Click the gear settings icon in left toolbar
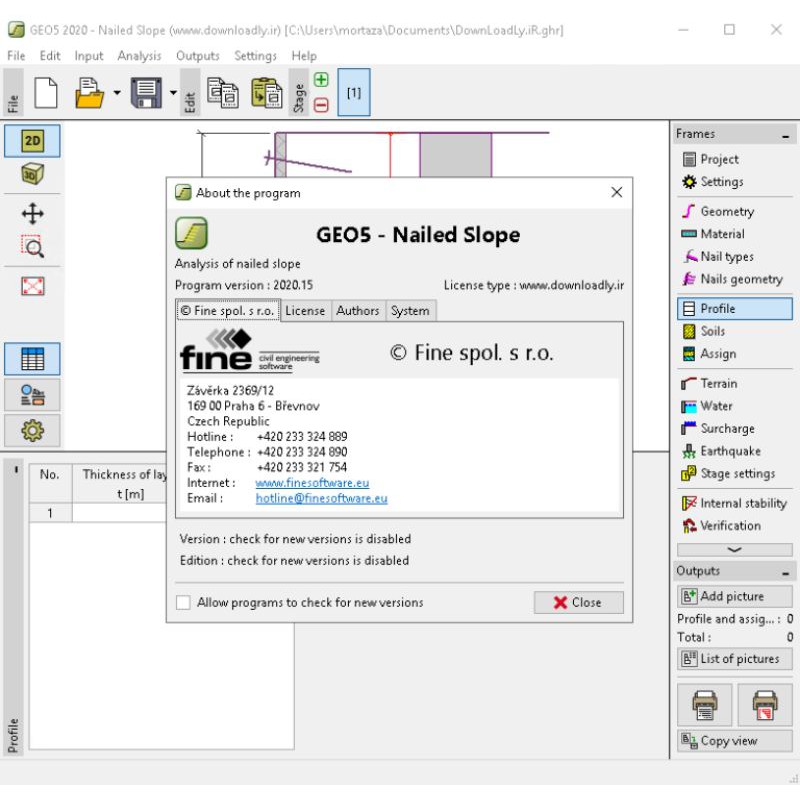This screenshot has width=800, height=800. (x=33, y=430)
